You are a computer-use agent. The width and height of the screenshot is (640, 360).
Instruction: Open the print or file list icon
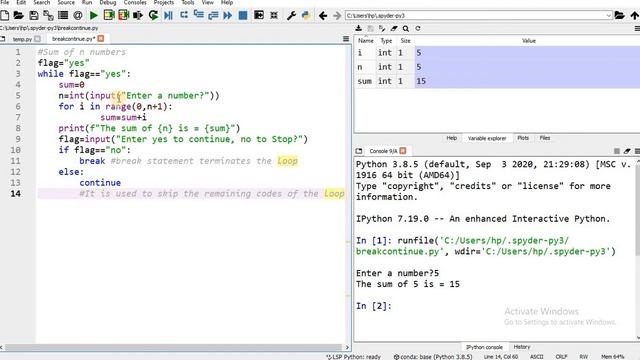(63, 16)
